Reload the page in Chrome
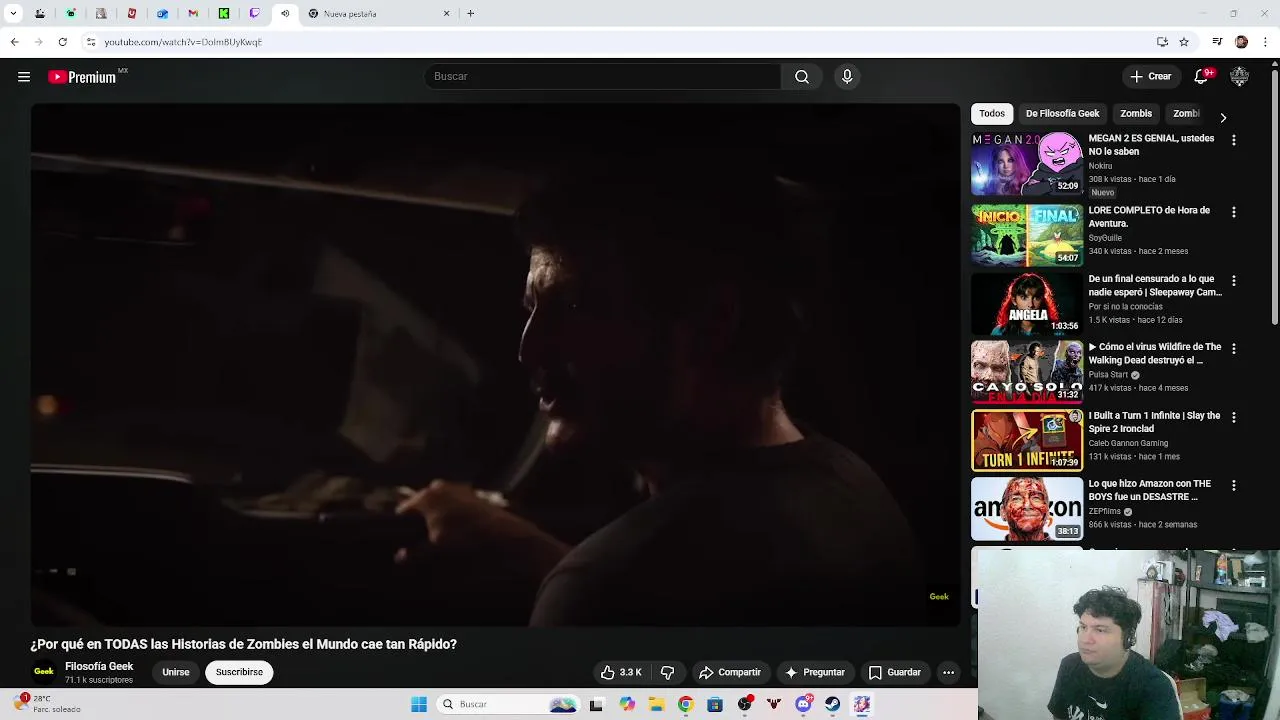The height and width of the screenshot is (720, 1280). point(62,42)
